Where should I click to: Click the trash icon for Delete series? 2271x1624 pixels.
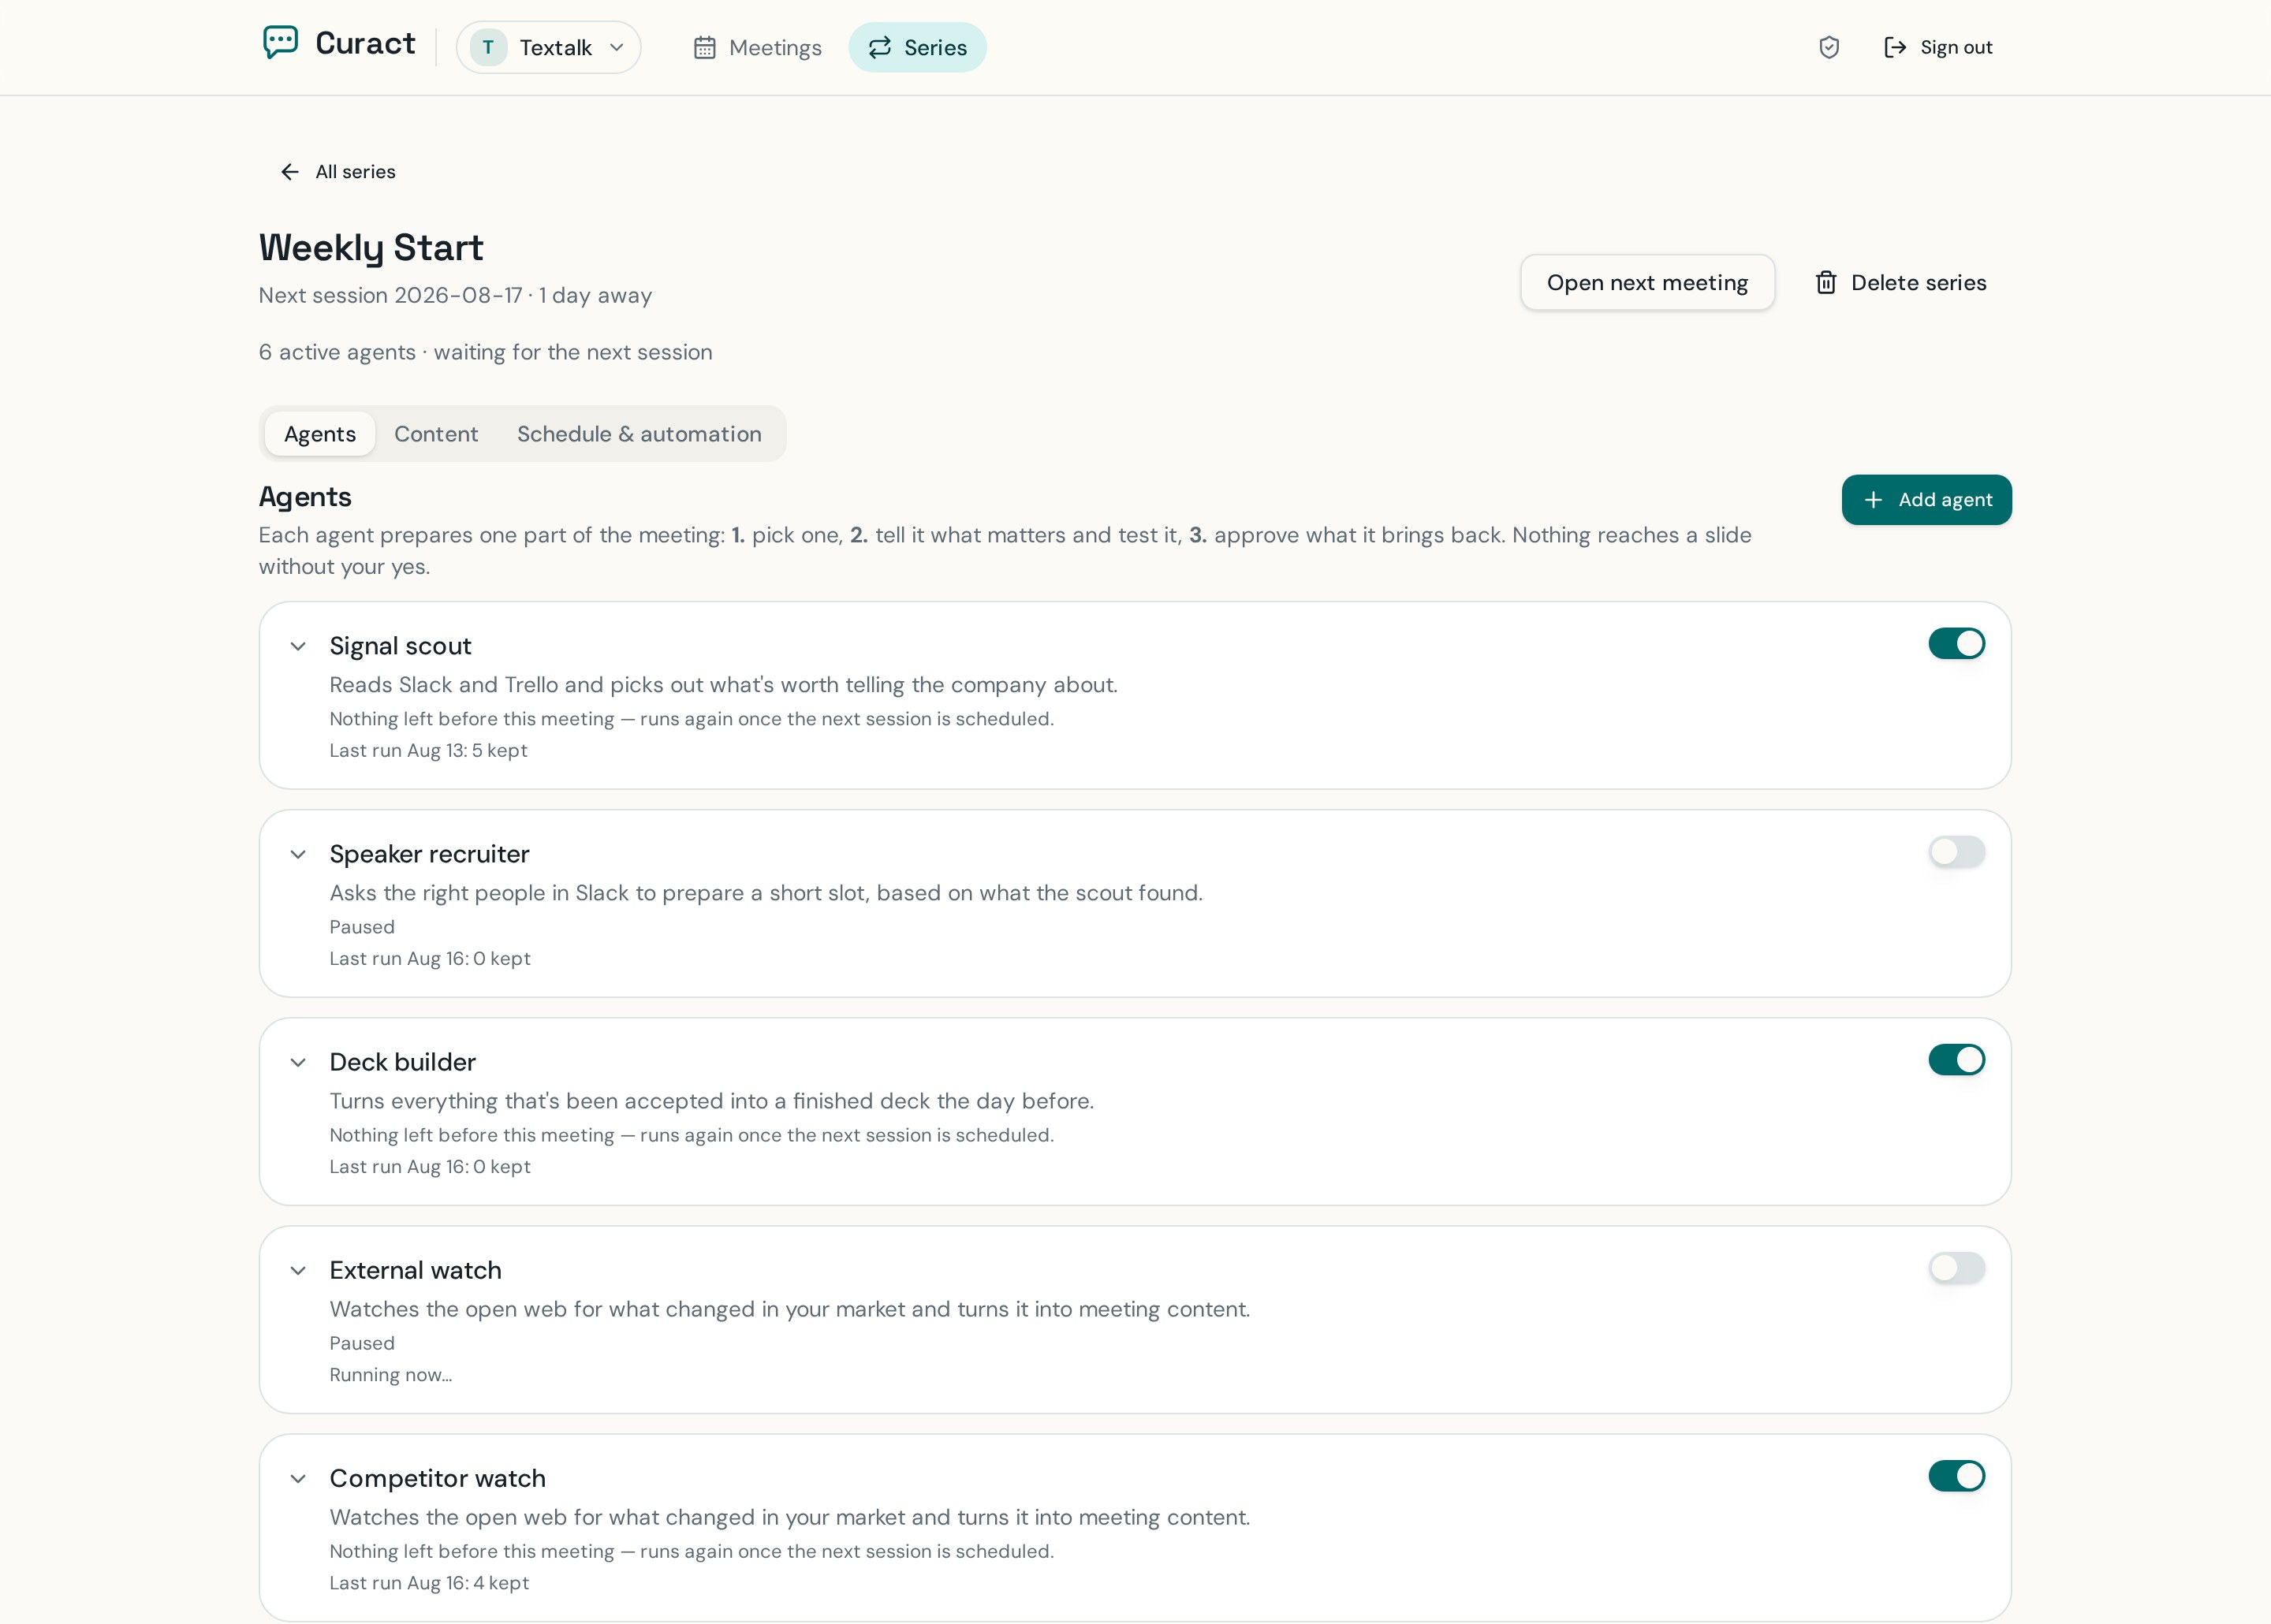click(x=1826, y=282)
